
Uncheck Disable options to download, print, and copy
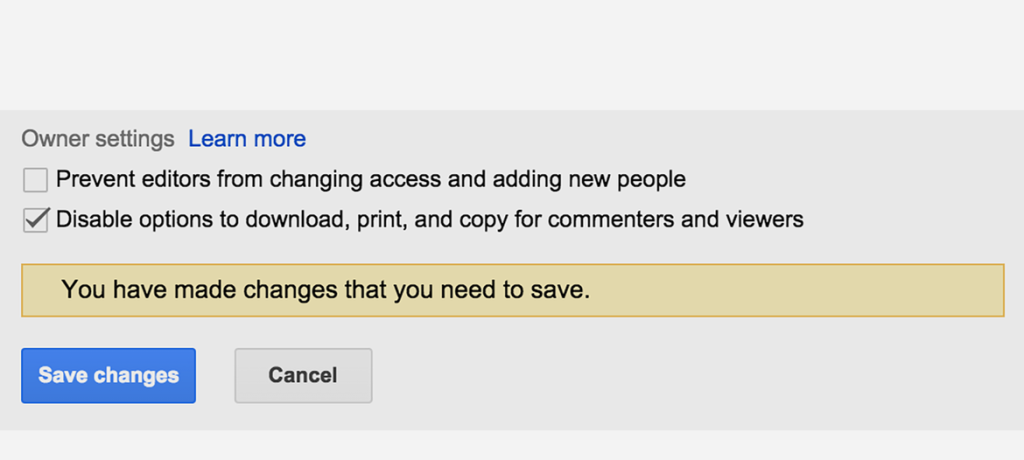35,220
